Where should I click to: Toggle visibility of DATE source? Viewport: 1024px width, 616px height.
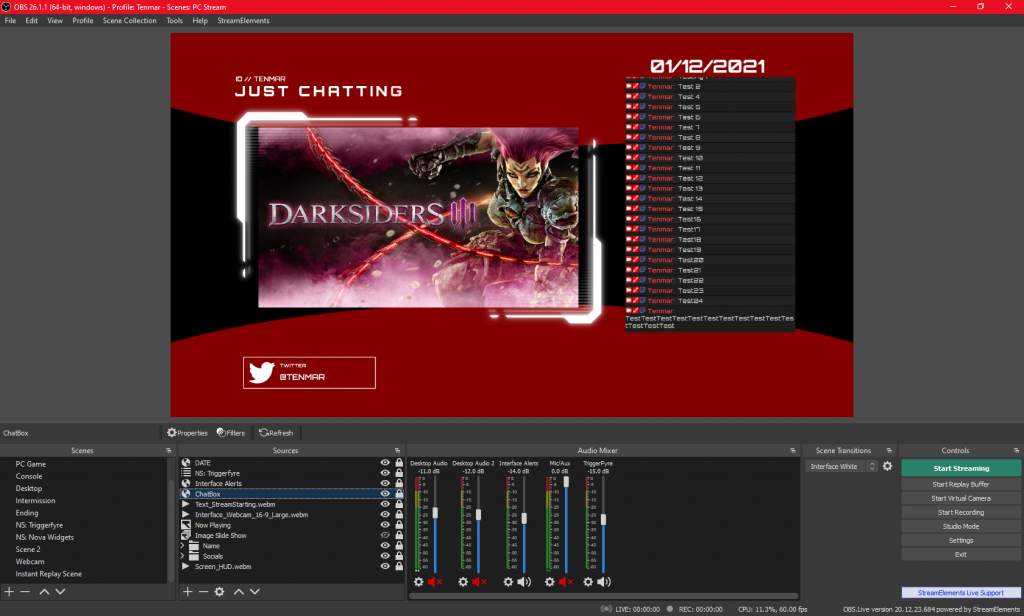tap(385, 462)
